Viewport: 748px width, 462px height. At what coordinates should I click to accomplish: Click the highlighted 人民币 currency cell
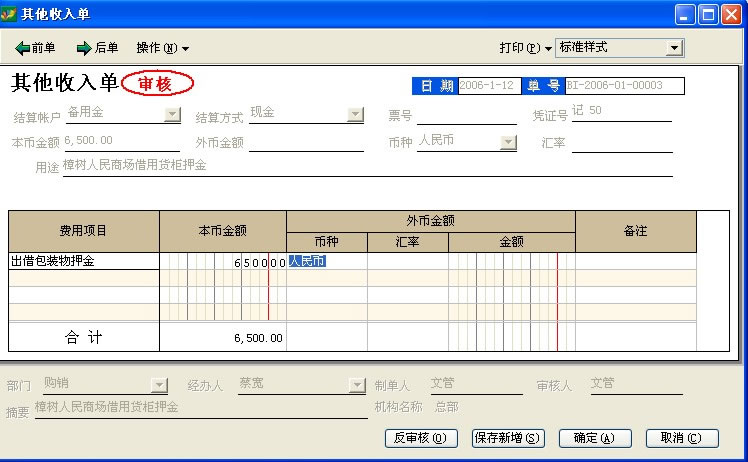tap(308, 261)
